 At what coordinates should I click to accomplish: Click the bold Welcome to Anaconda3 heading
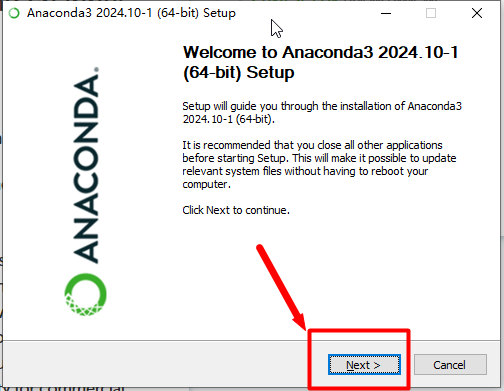tap(321, 62)
